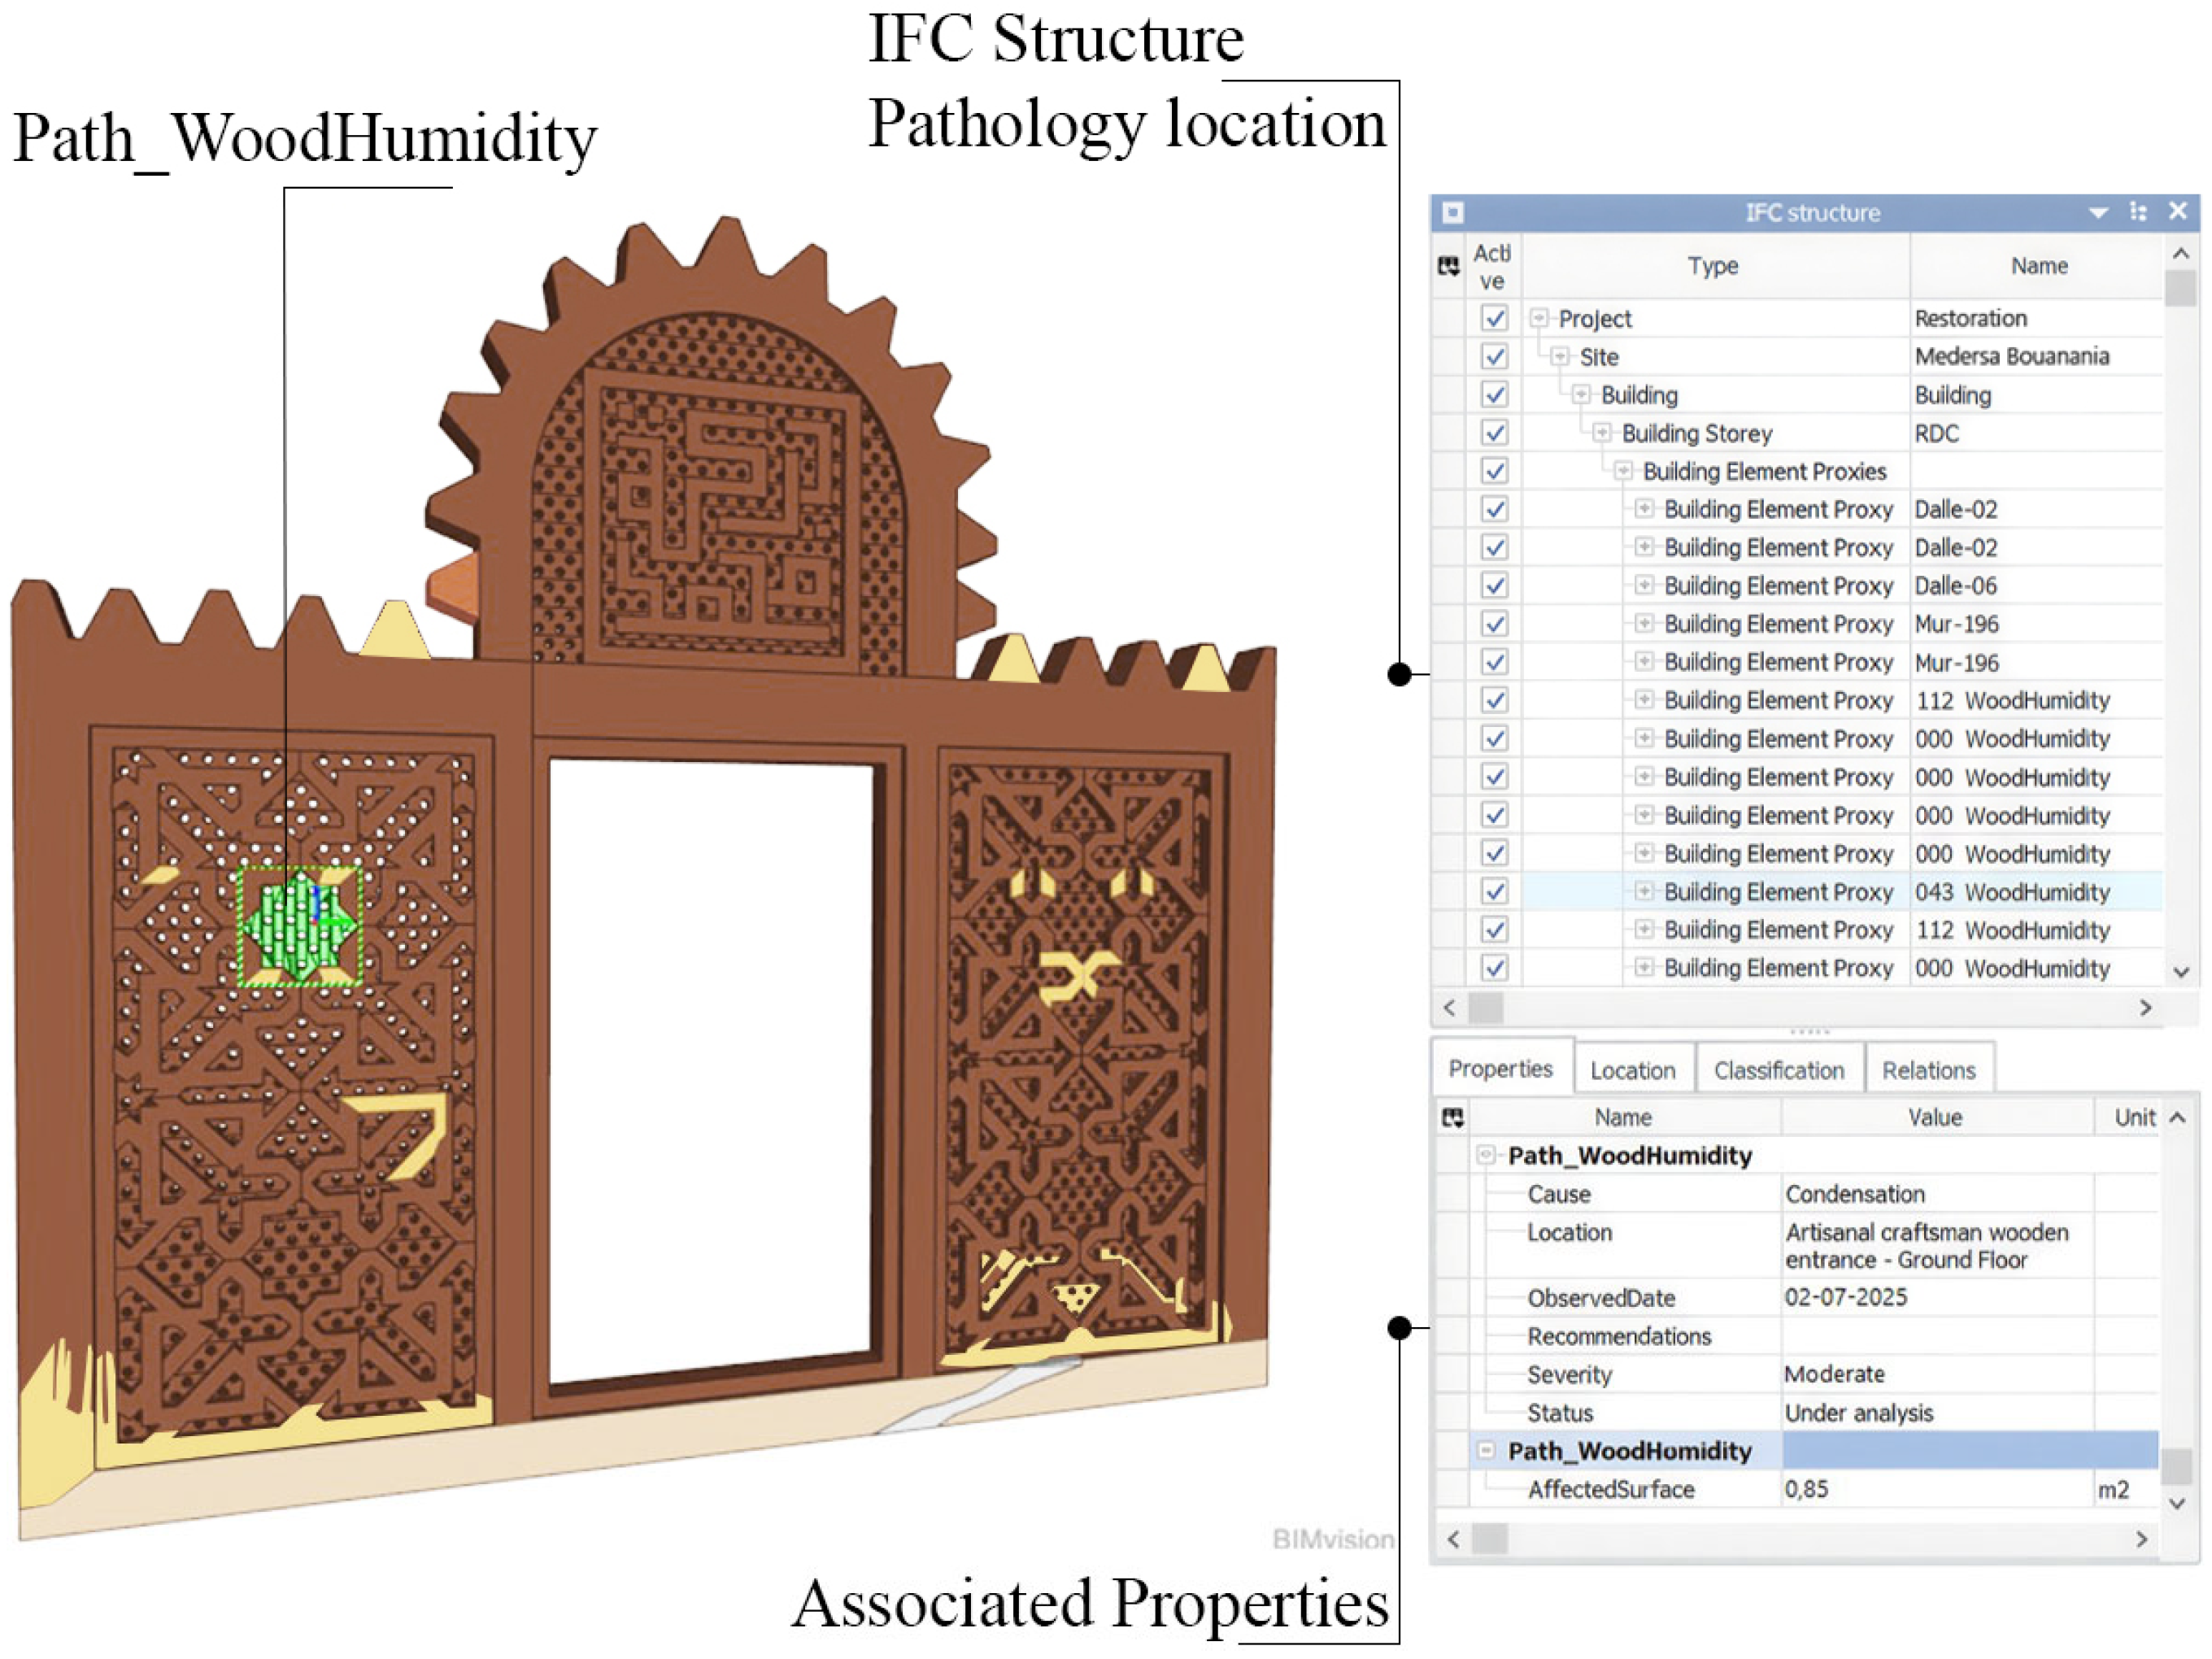Switch to the Properties tab
The height and width of the screenshot is (1659, 2212).
(1501, 1068)
